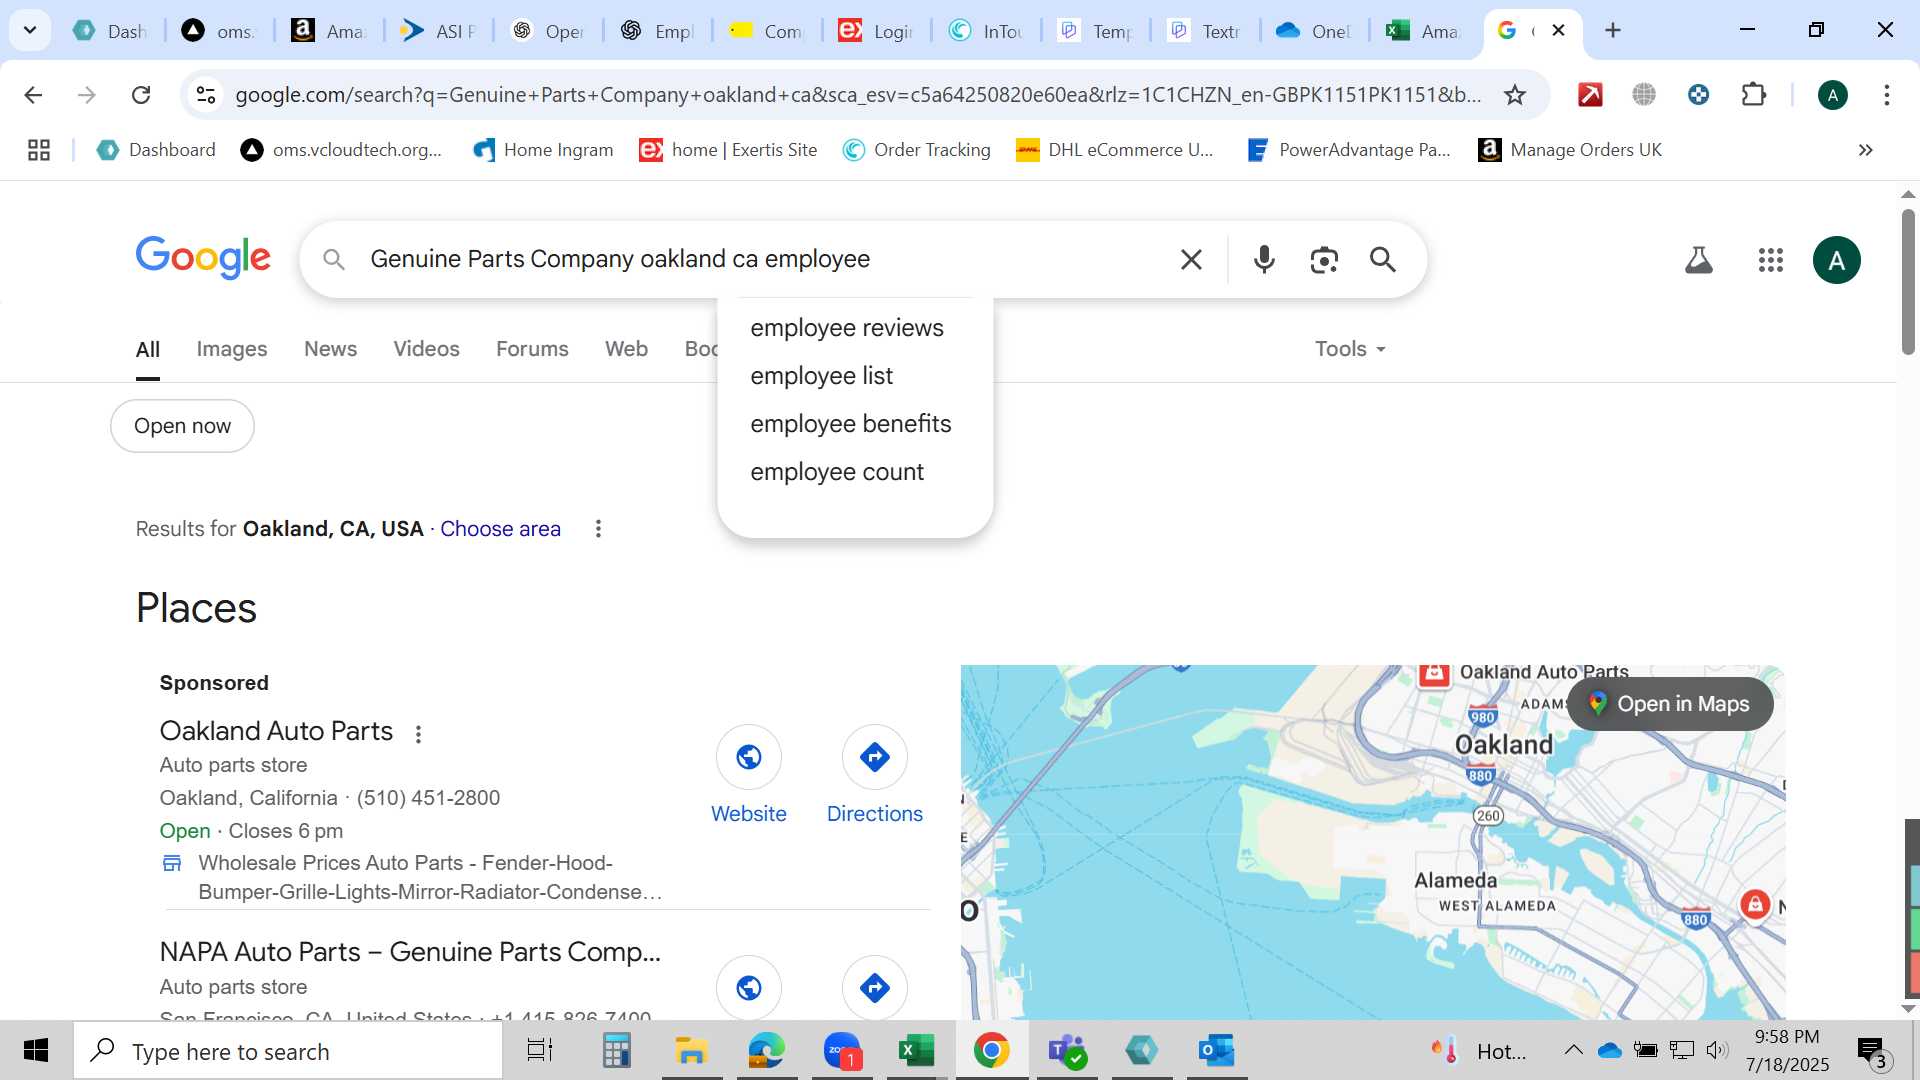The image size is (1920, 1080).
Task: Open more options beside Choose area
Action: pyautogui.click(x=598, y=529)
